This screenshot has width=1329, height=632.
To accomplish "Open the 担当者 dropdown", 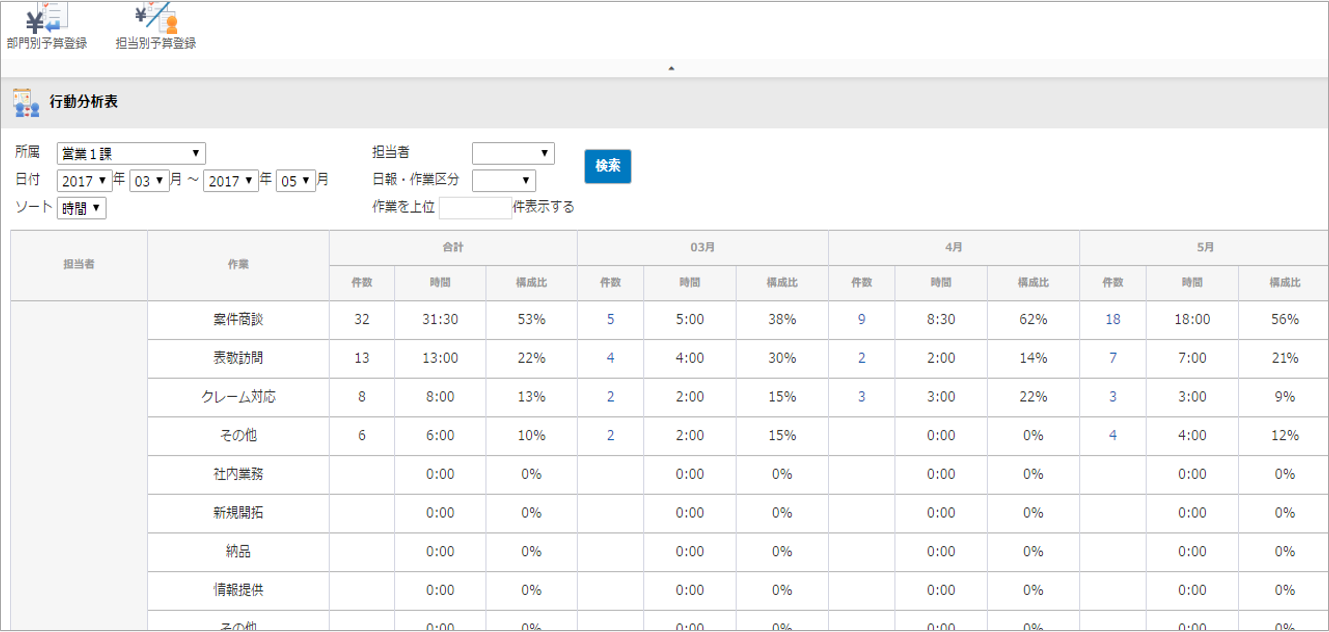I will 513,154.
